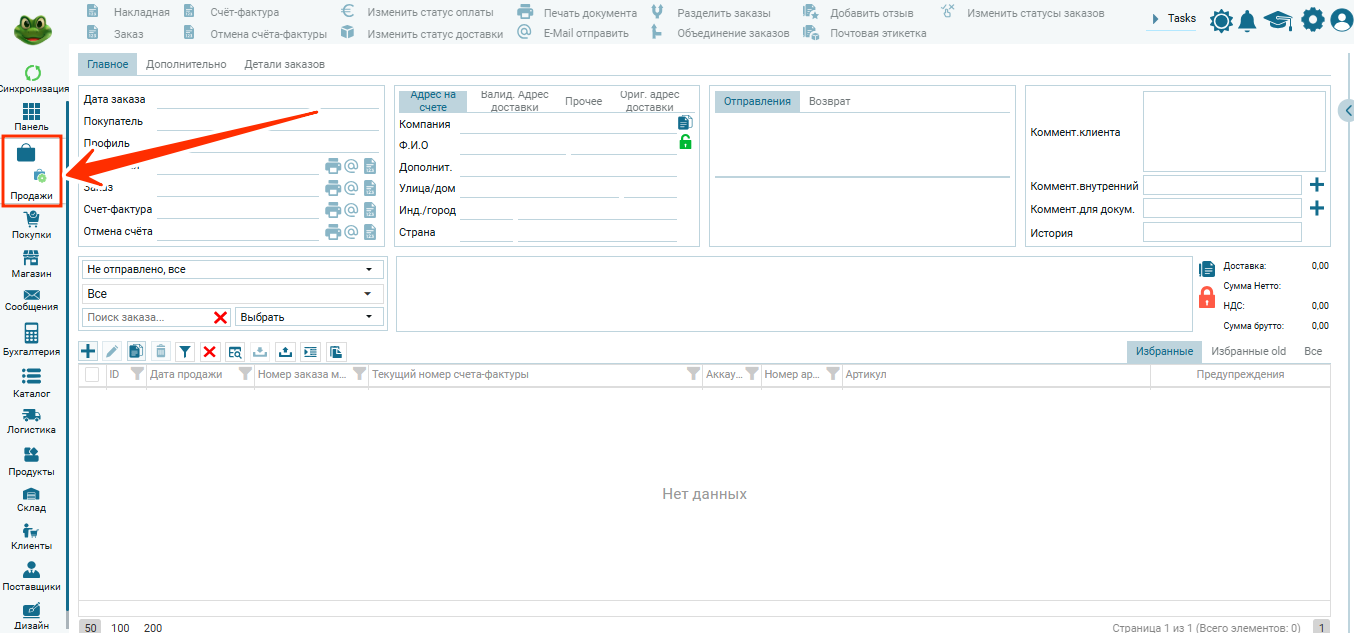Expand the 'Не отправлено, все' dropdown

[x=231, y=270]
